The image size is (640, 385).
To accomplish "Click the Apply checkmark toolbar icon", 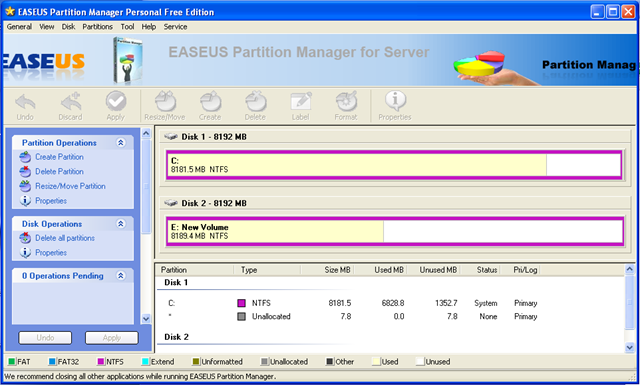I will (116, 101).
